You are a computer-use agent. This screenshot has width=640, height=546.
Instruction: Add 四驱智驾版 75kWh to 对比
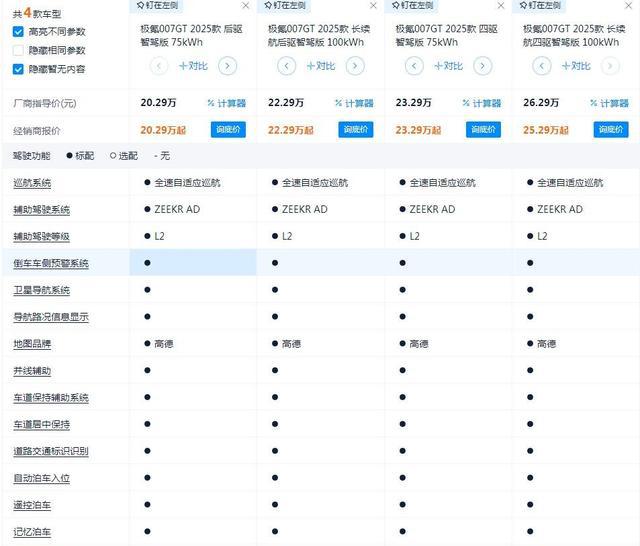(448, 66)
